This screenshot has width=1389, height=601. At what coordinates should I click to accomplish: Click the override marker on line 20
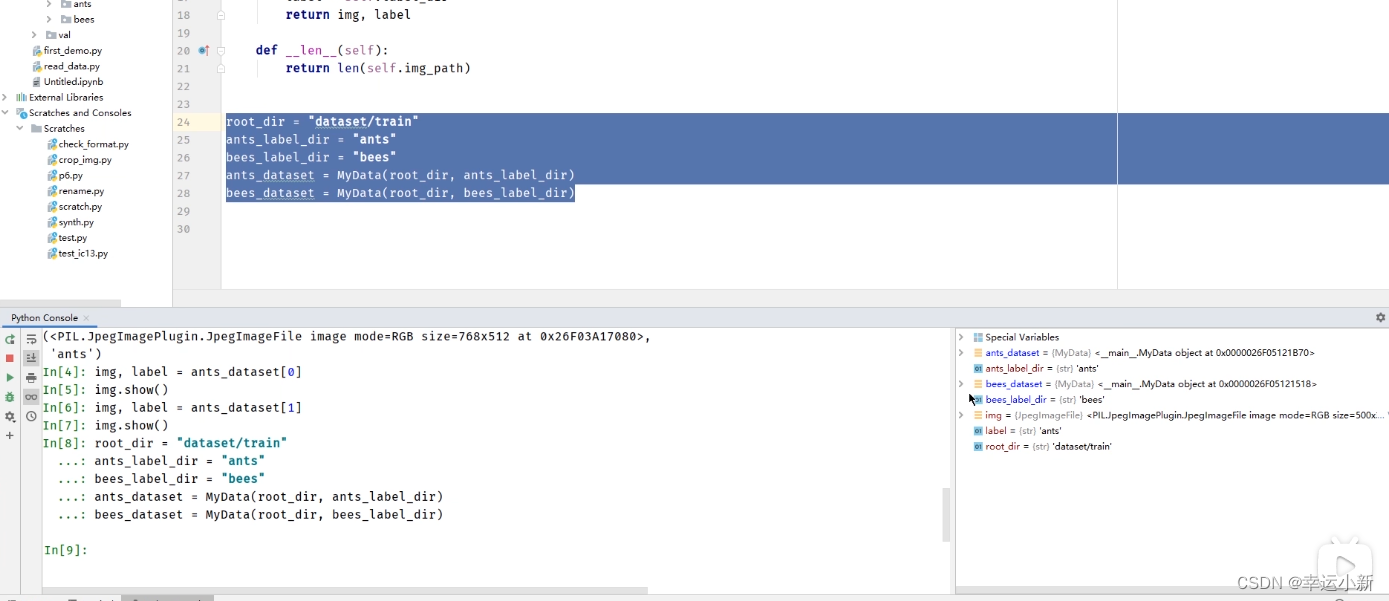point(204,50)
